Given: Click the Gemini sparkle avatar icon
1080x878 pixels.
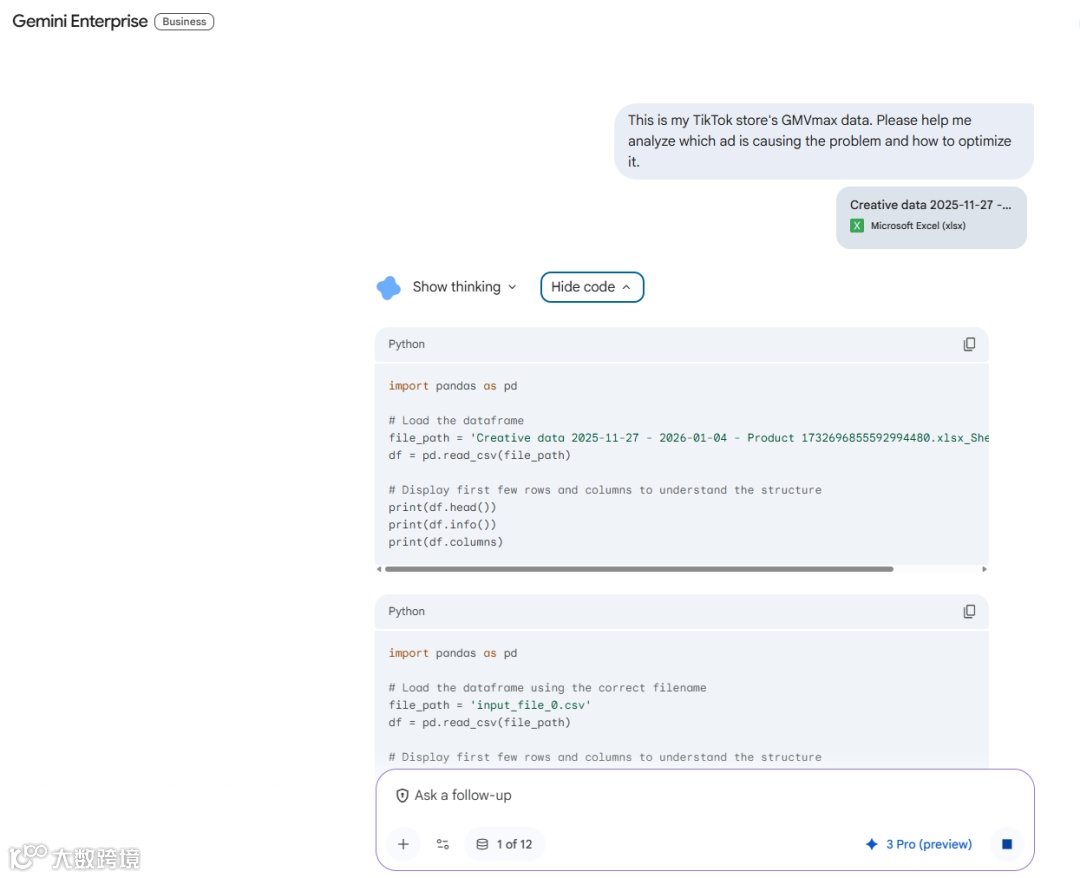Looking at the screenshot, I should [388, 287].
